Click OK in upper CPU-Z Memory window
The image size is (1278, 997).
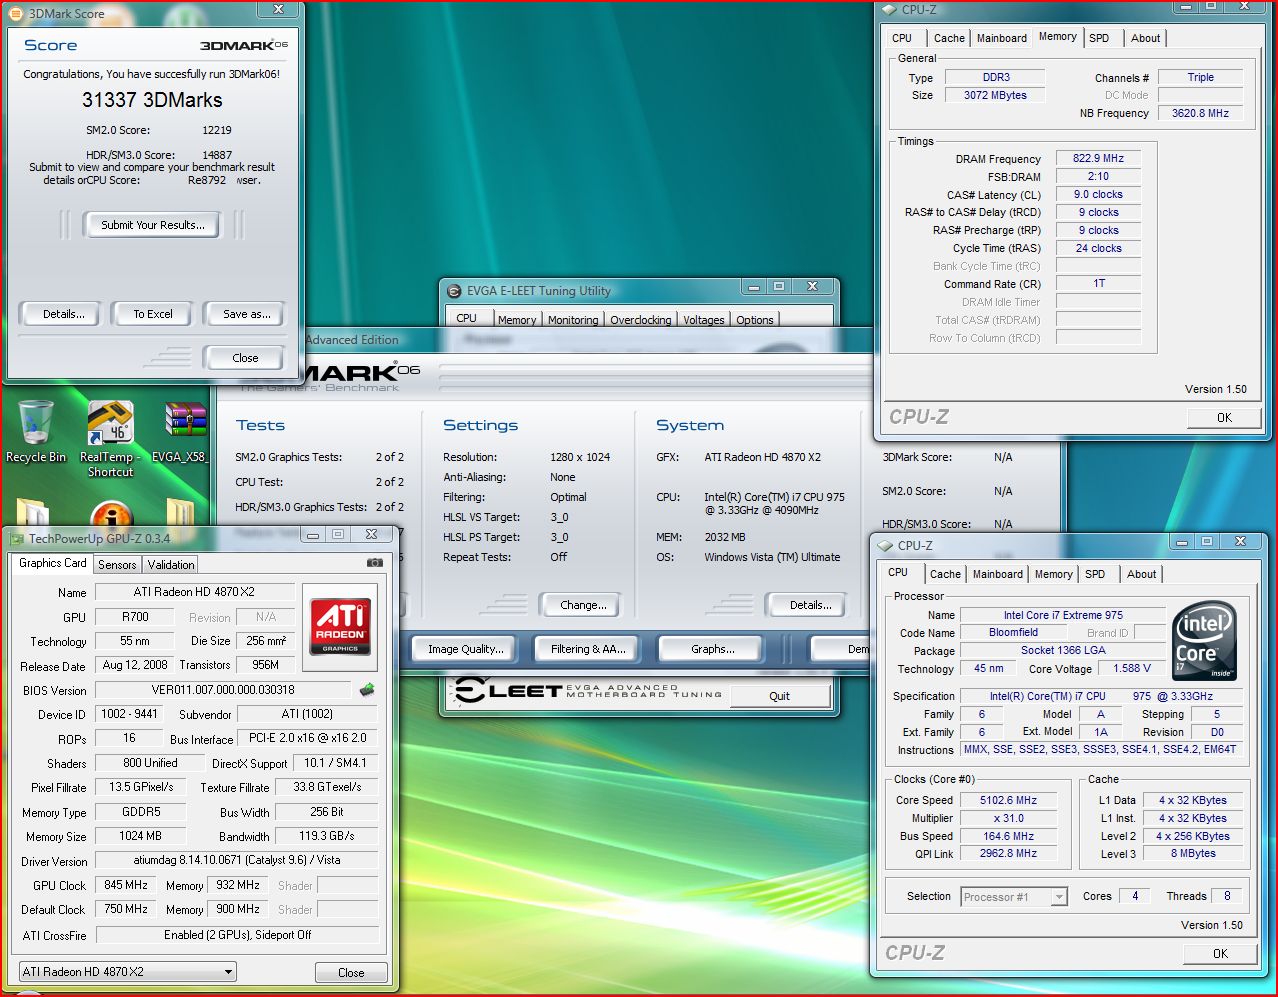coord(1224,417)
